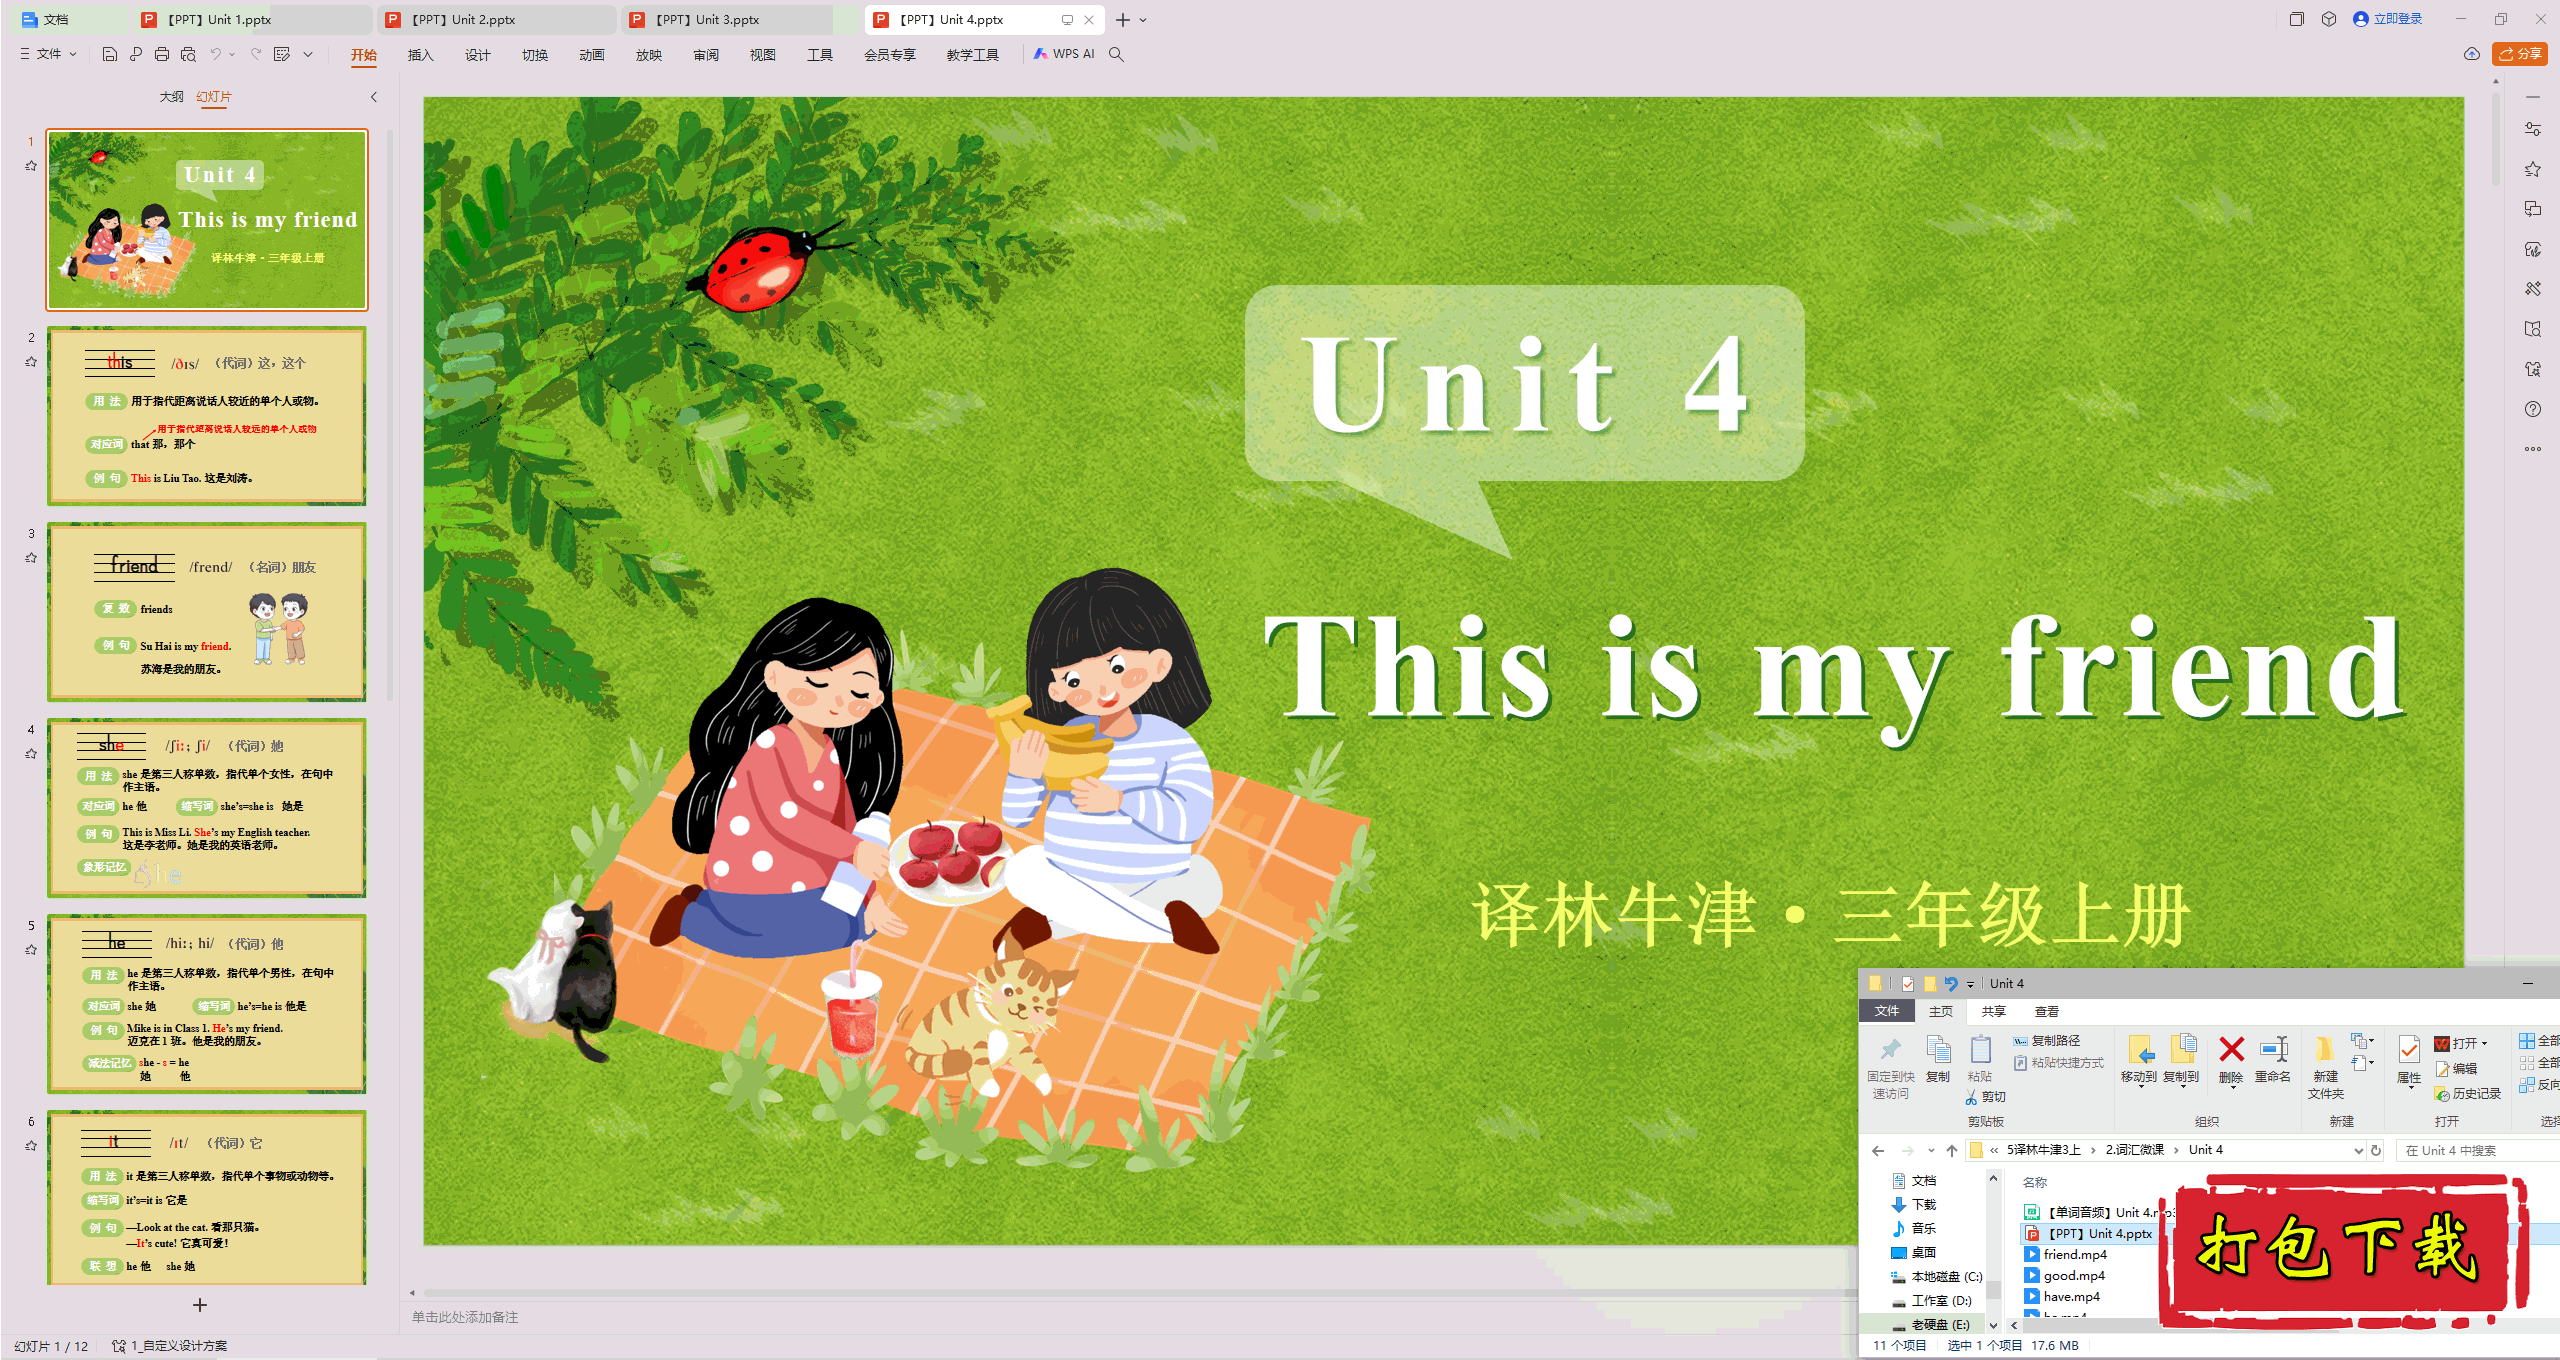Select slide 3 'friend' thumbnail

pos(207,612)
